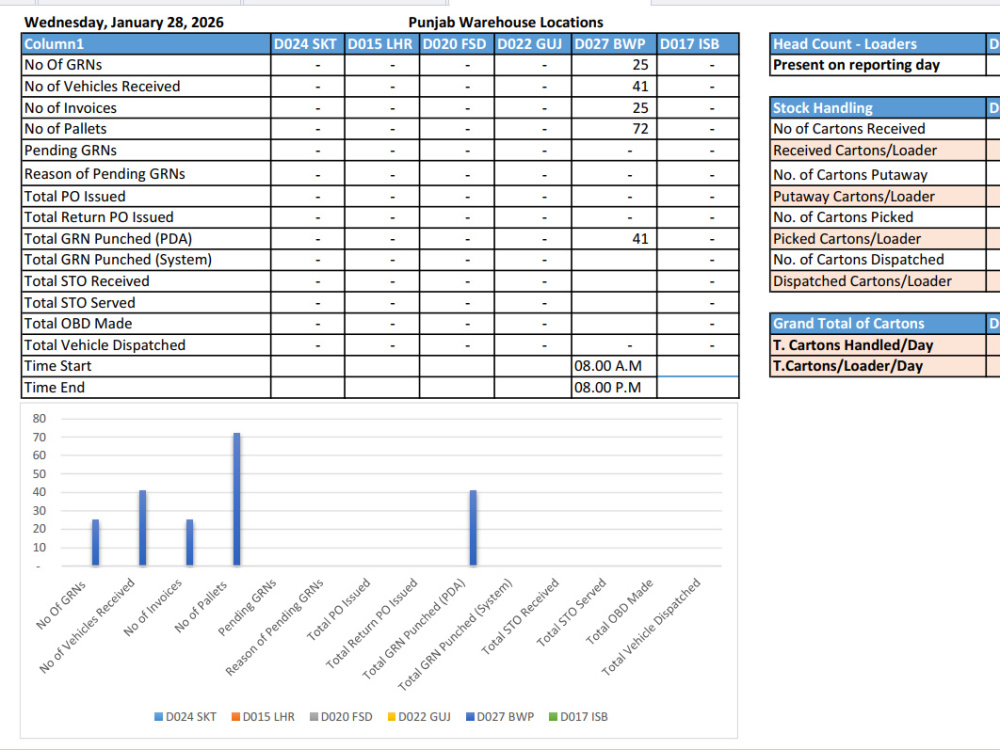Select the Head Count - Loaders header
Screen dimensions: 1000x750
878,44
